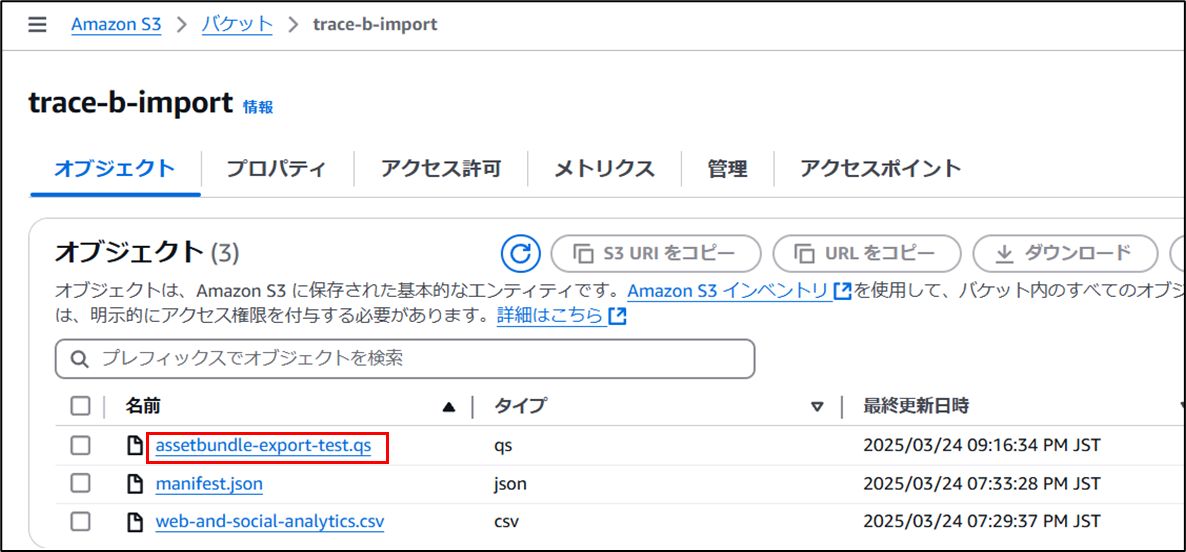Open the manifest.json object

click(210, 483)
